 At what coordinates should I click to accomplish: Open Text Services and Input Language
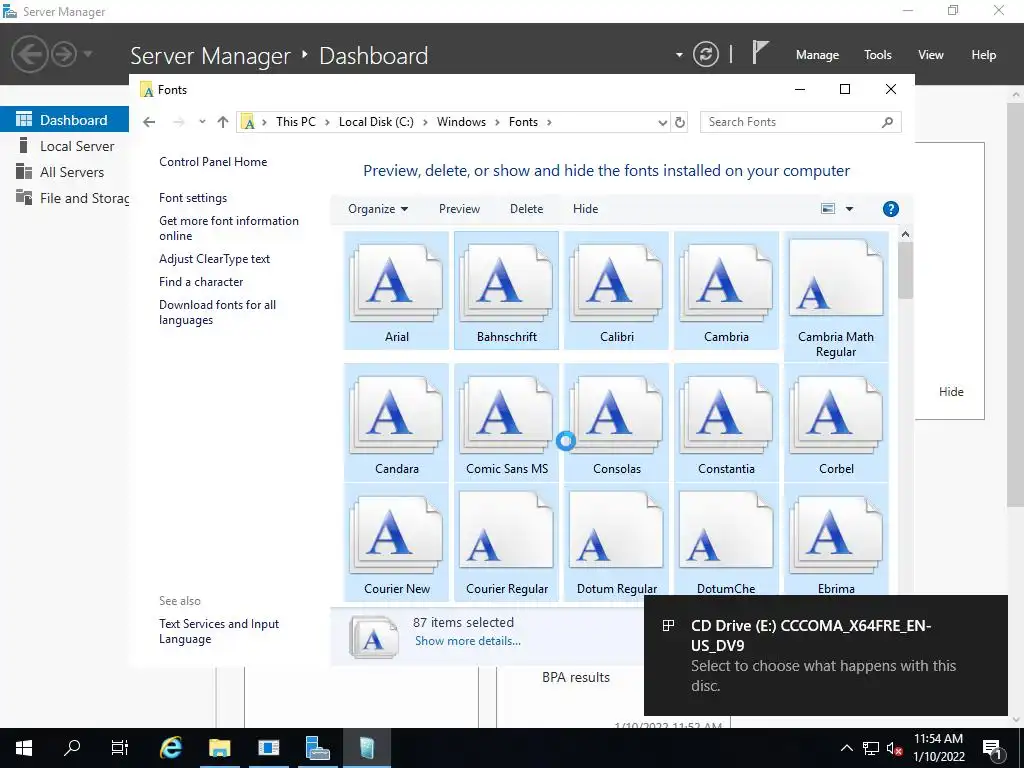[x=219, y=632]
